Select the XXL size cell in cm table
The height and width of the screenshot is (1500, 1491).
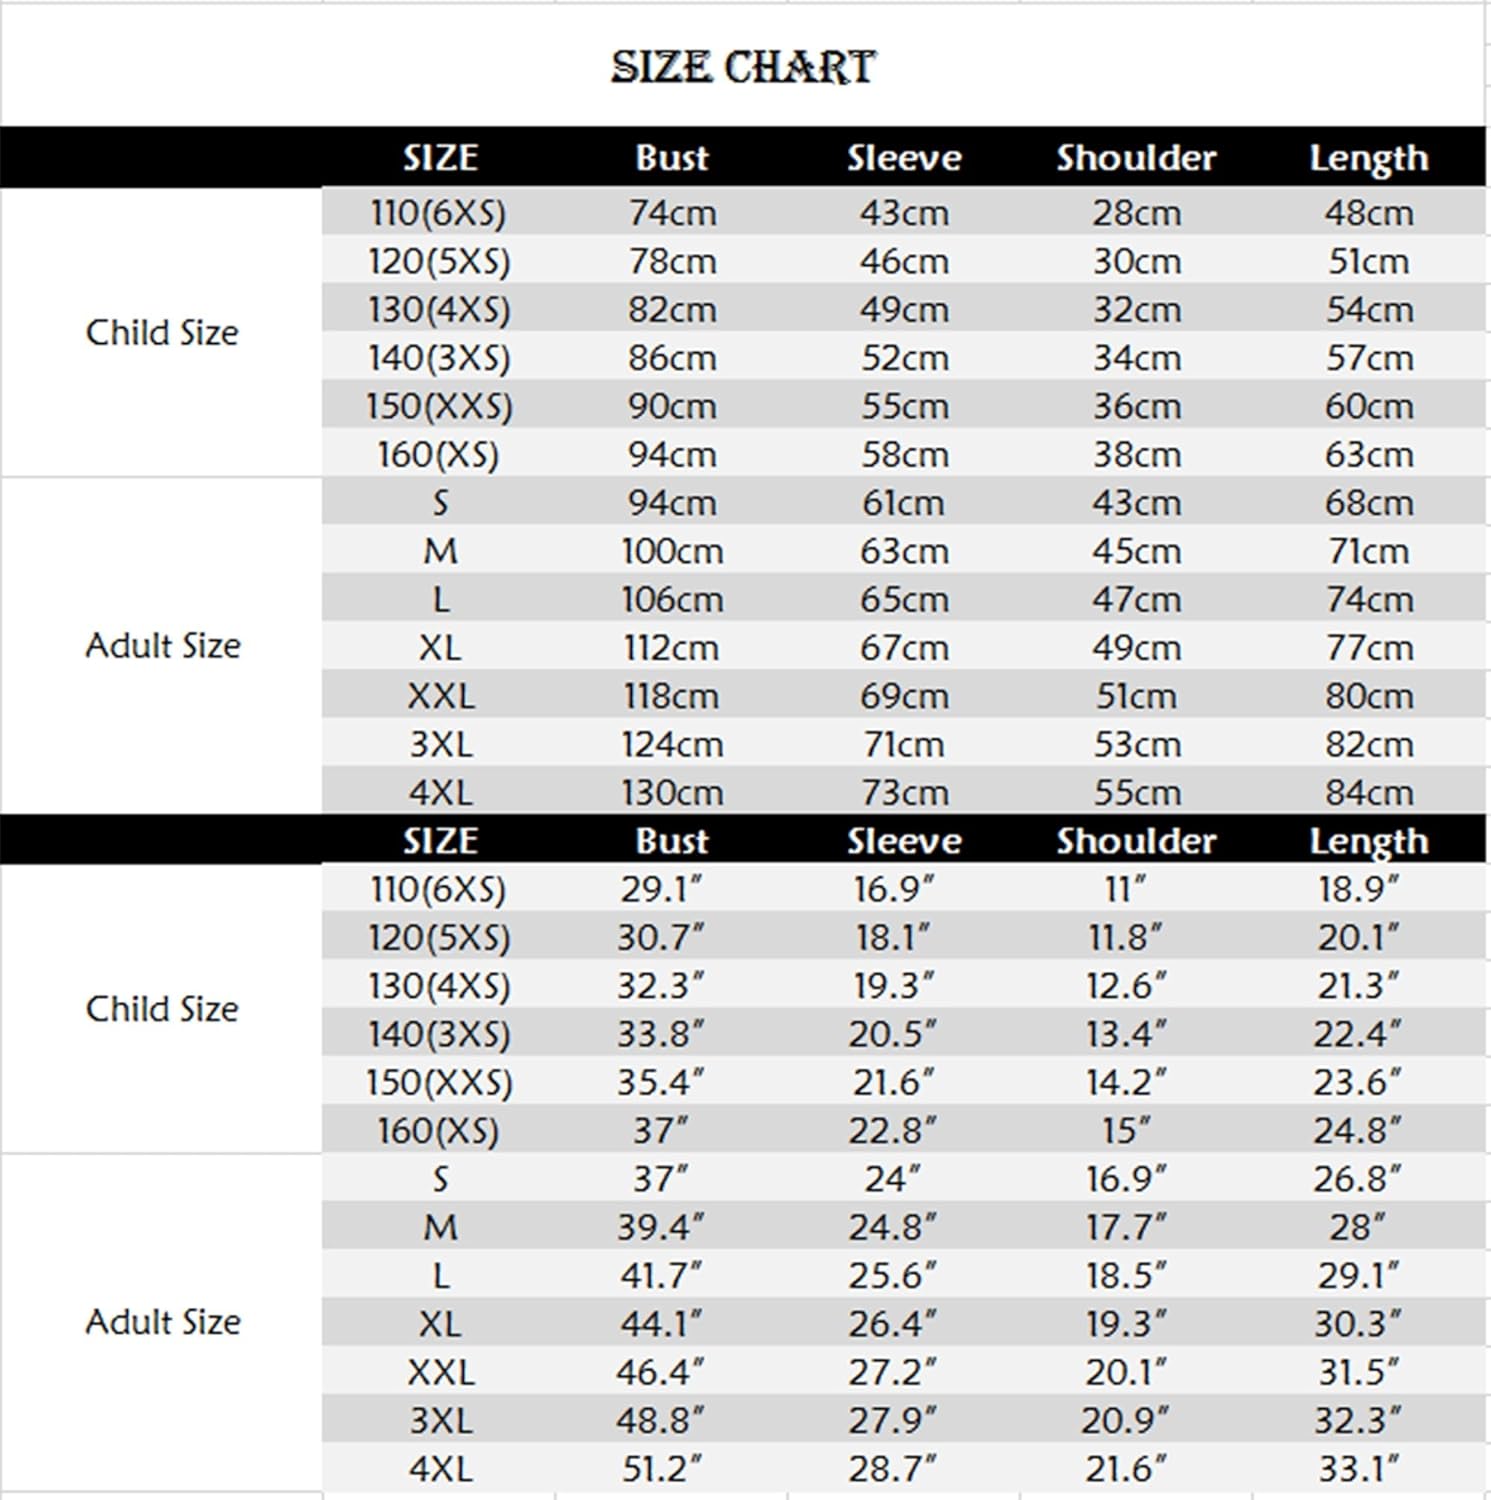point(441,696)
